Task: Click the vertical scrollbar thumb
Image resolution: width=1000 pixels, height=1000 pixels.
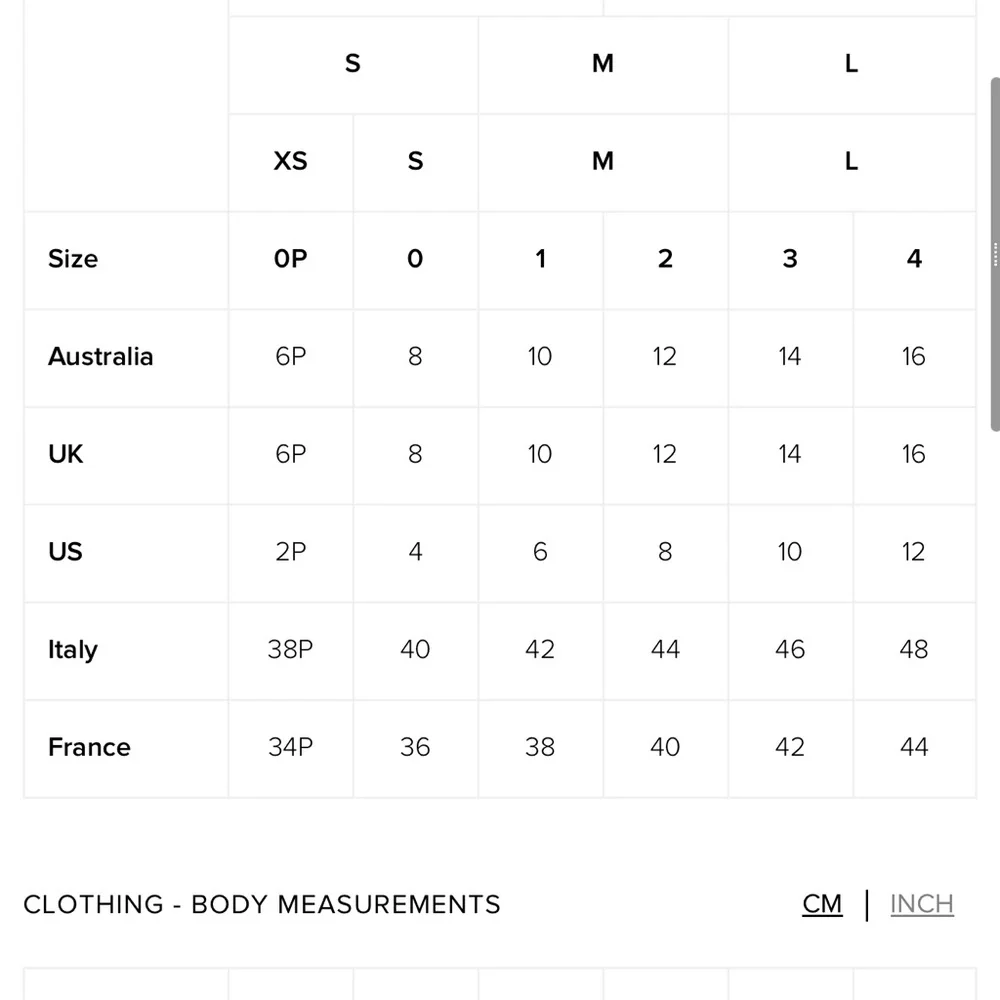Action: 994,255
